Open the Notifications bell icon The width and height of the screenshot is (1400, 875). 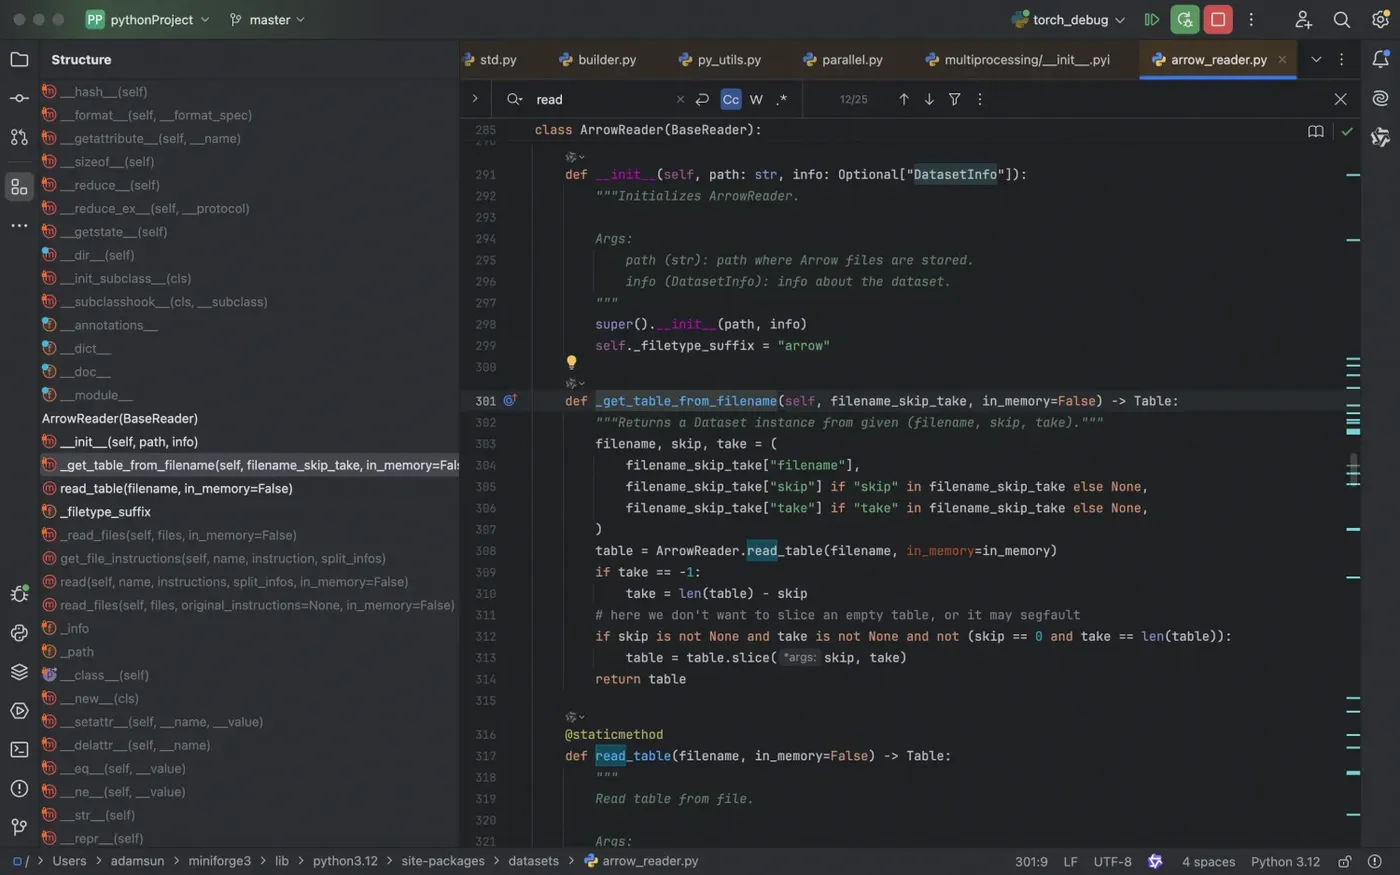[1380, 59]
